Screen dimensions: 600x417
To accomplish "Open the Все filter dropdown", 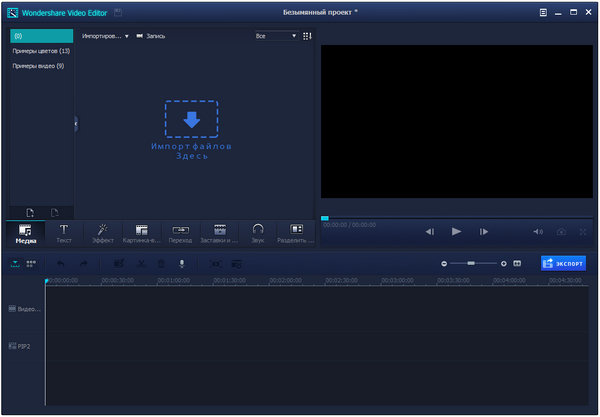I will tap(276, 36).
